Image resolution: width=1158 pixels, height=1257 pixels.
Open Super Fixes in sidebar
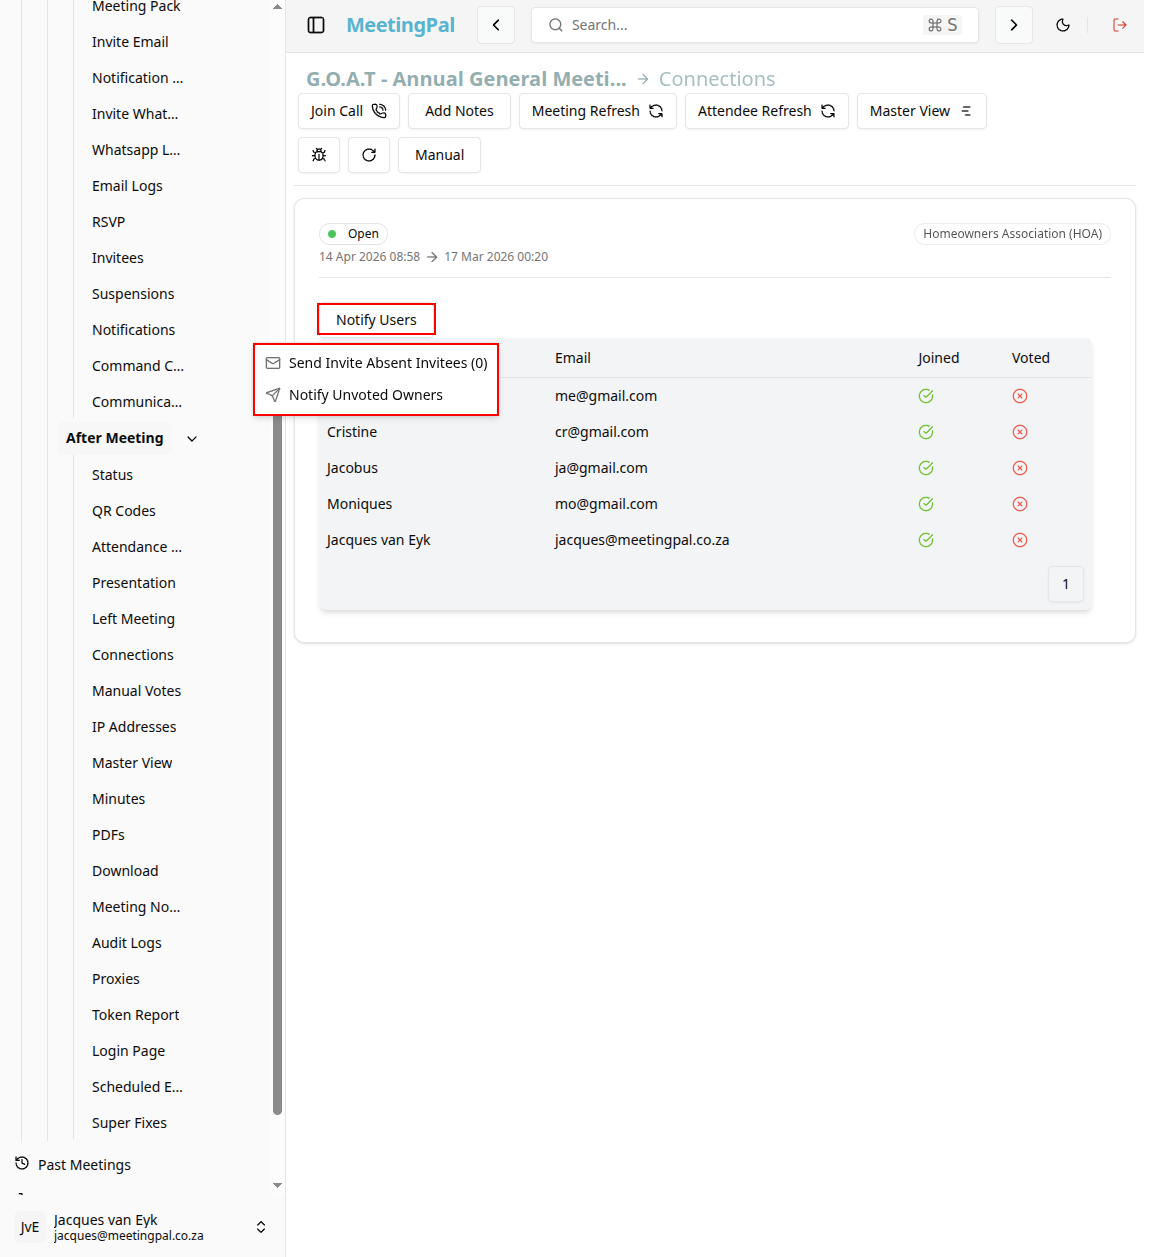pos(129,1123)
